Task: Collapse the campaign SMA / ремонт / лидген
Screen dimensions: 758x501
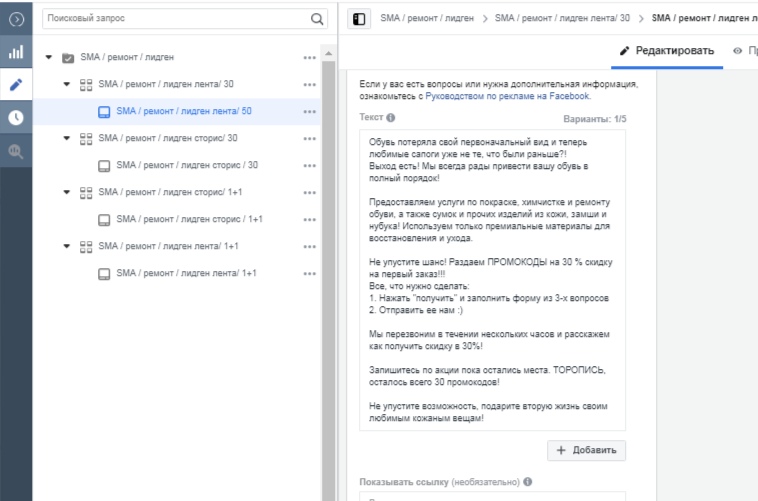Action: (x=49, y=57)
